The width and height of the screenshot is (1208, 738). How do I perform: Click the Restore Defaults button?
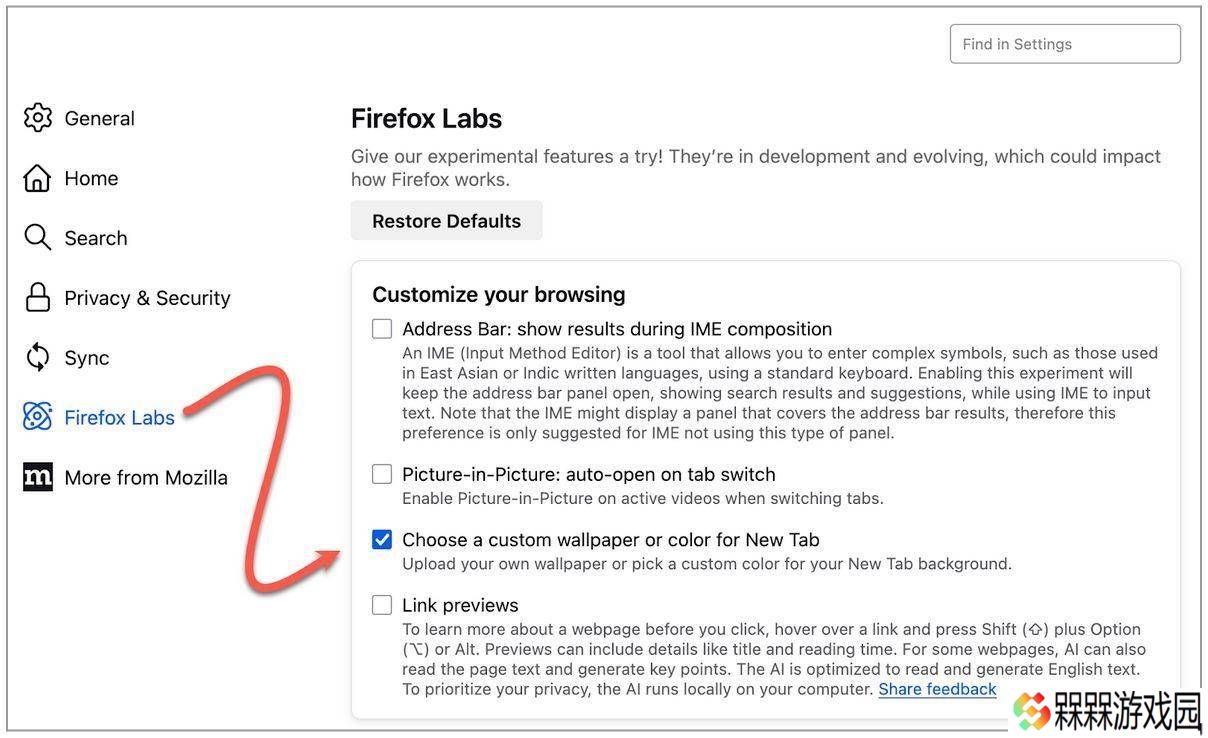[446, 221]
